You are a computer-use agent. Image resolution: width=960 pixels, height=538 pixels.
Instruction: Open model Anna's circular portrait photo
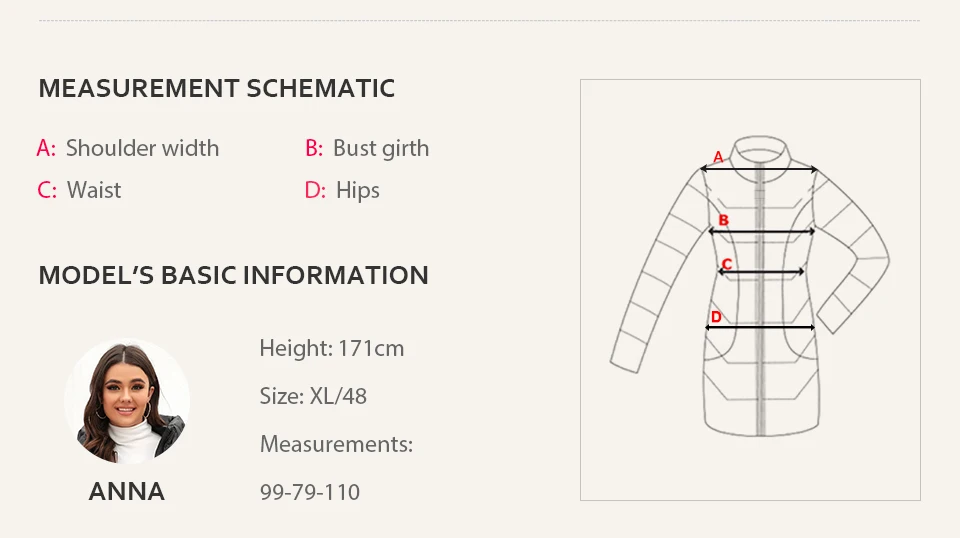127,401
